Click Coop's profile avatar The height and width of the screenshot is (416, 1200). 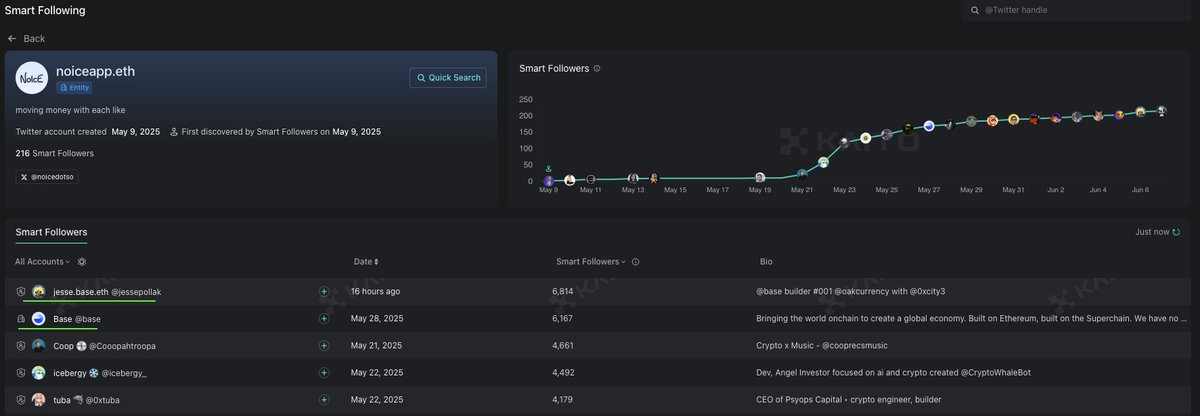[x=38, y=345]
